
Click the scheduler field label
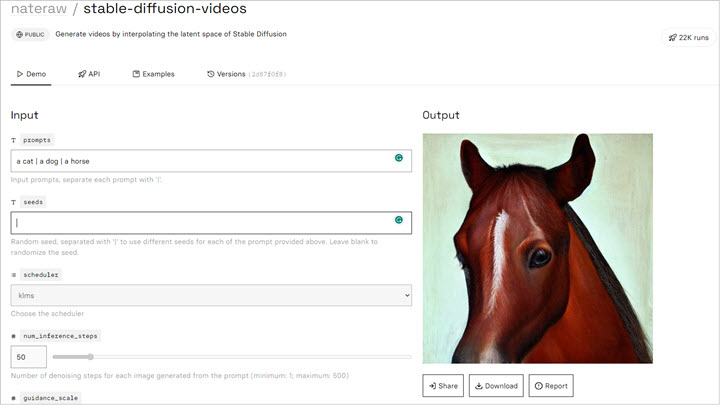click(x=41, y=275)
